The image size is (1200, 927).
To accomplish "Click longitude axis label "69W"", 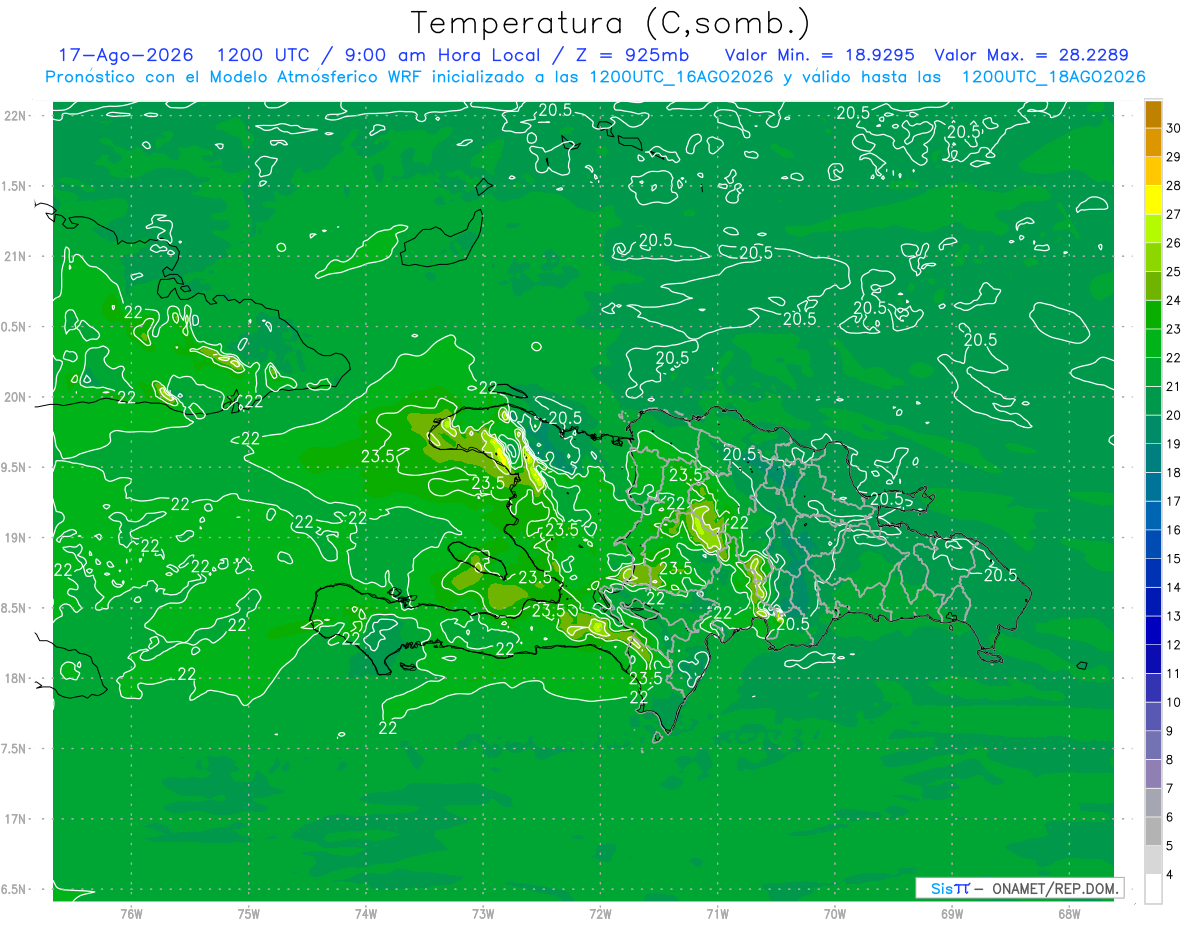I will coord(952,914).
